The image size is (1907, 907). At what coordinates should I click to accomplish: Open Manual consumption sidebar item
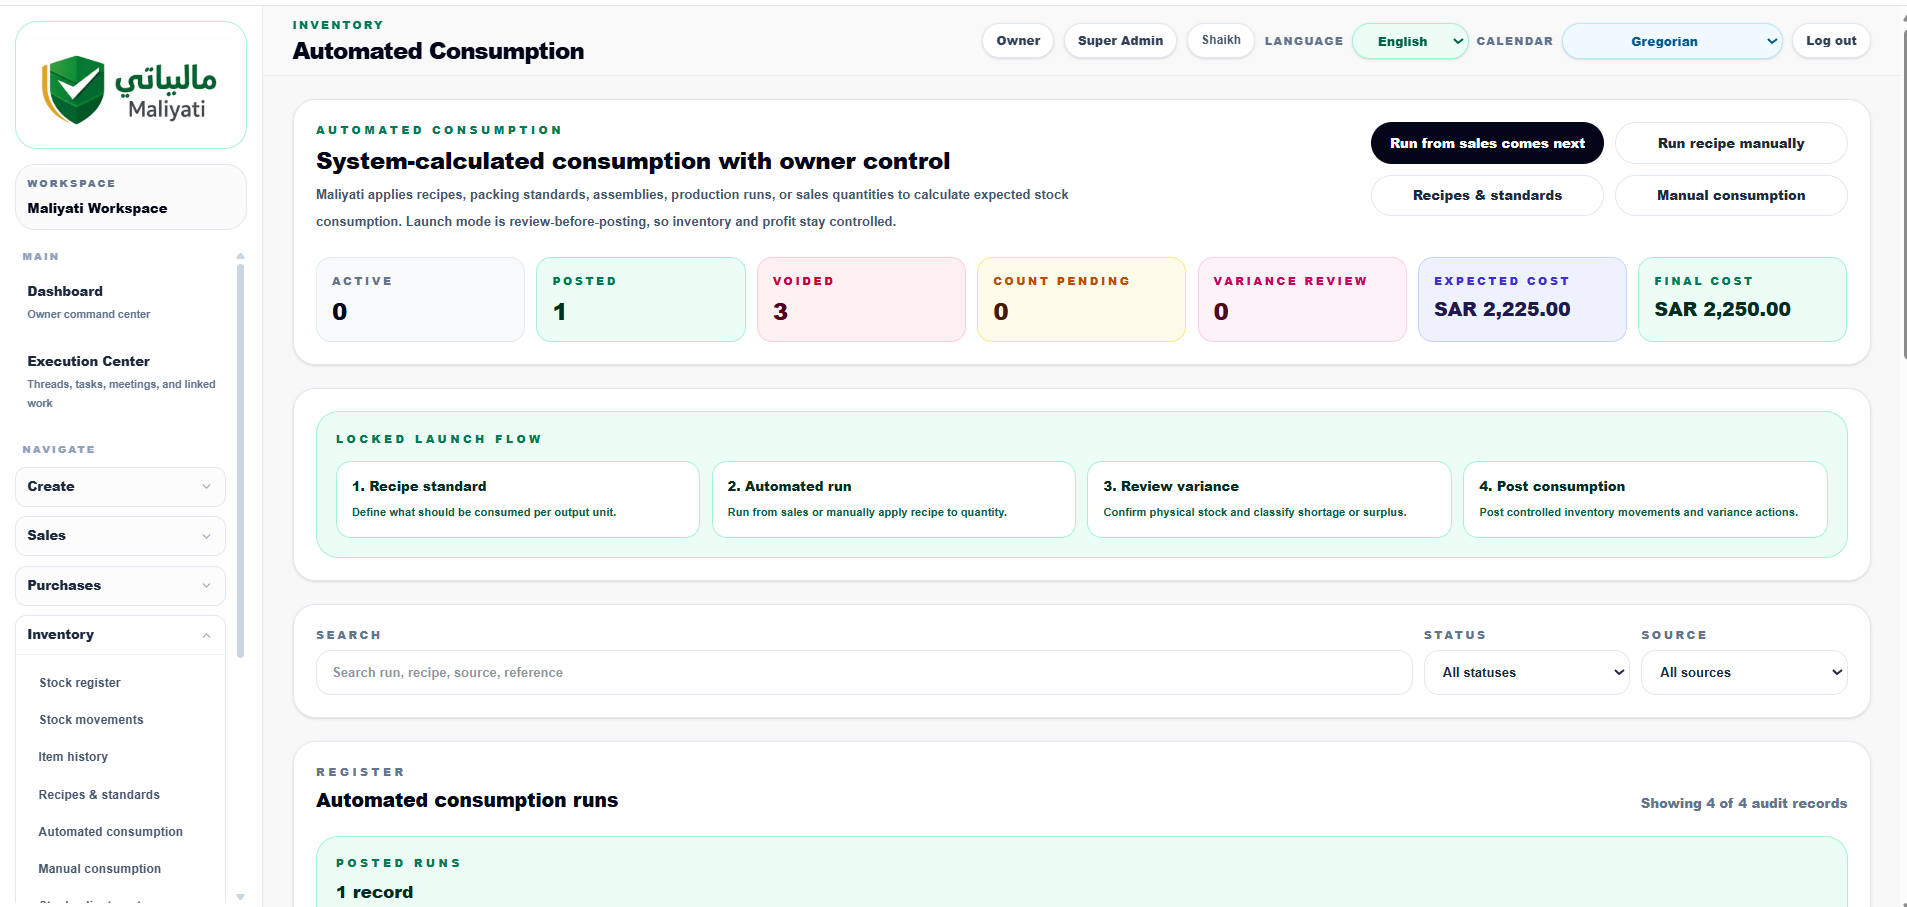(x=99, y=869)
